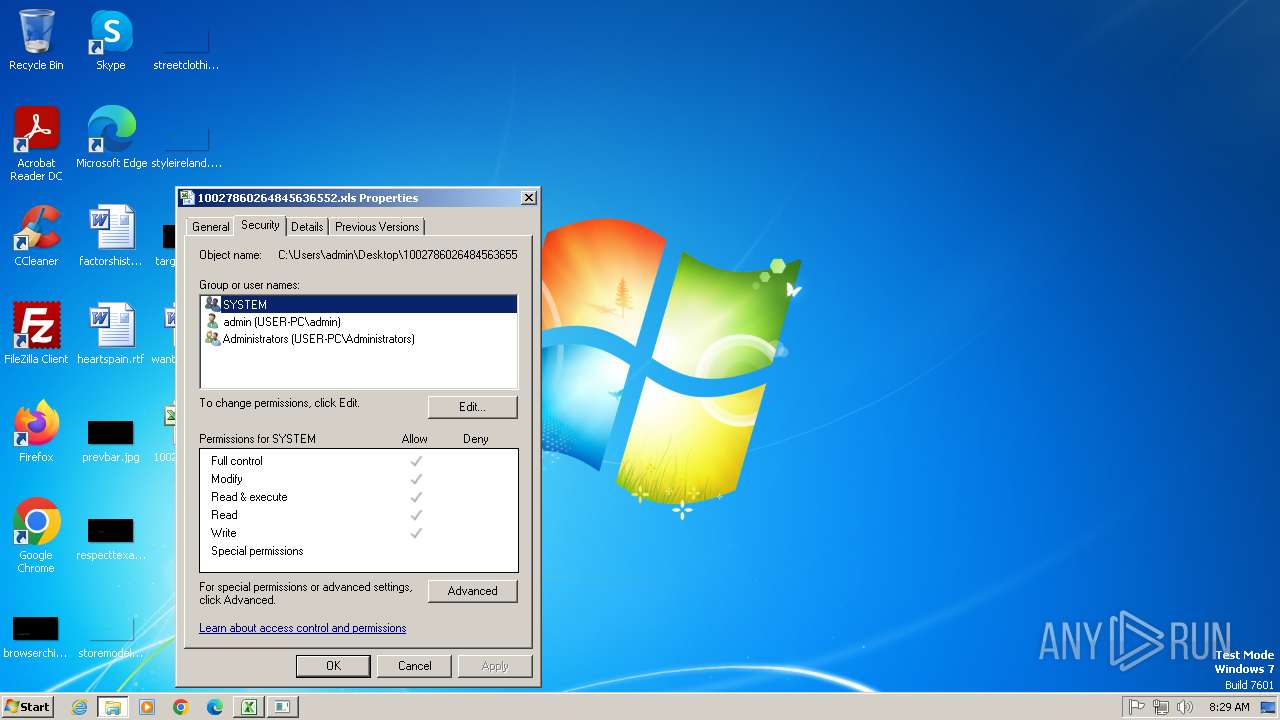
Task: Open Learn about access control link
Action: 302,628
